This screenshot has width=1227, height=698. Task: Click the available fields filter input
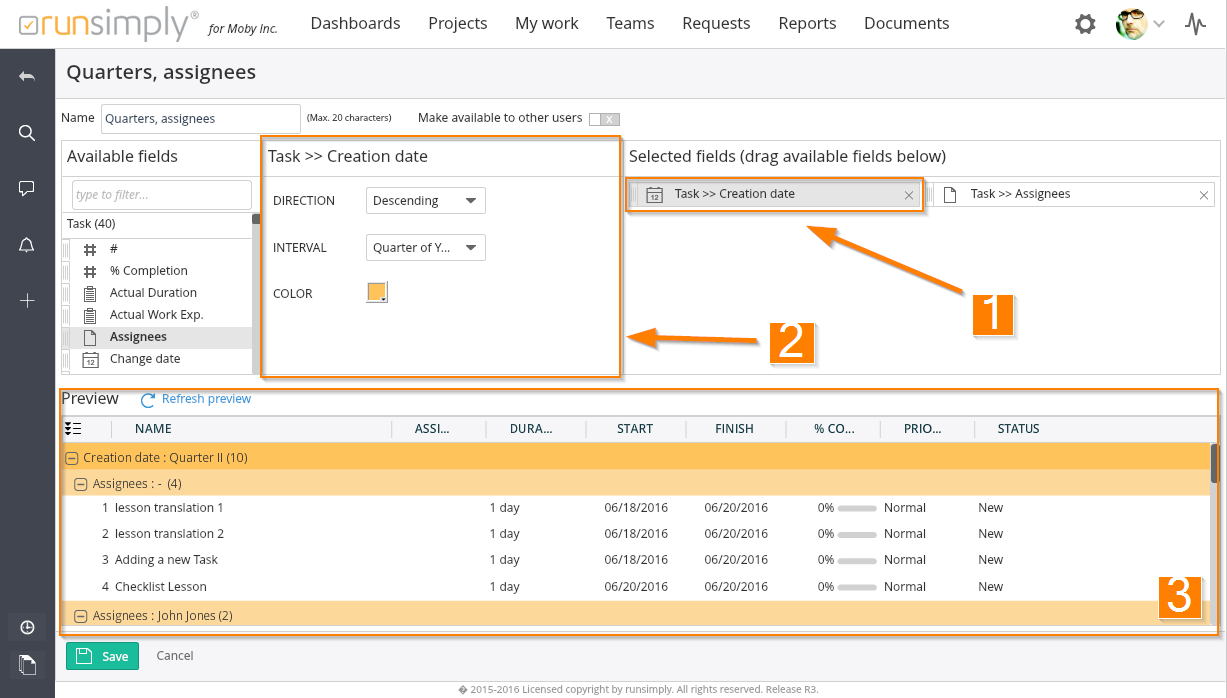coord(161,195)
